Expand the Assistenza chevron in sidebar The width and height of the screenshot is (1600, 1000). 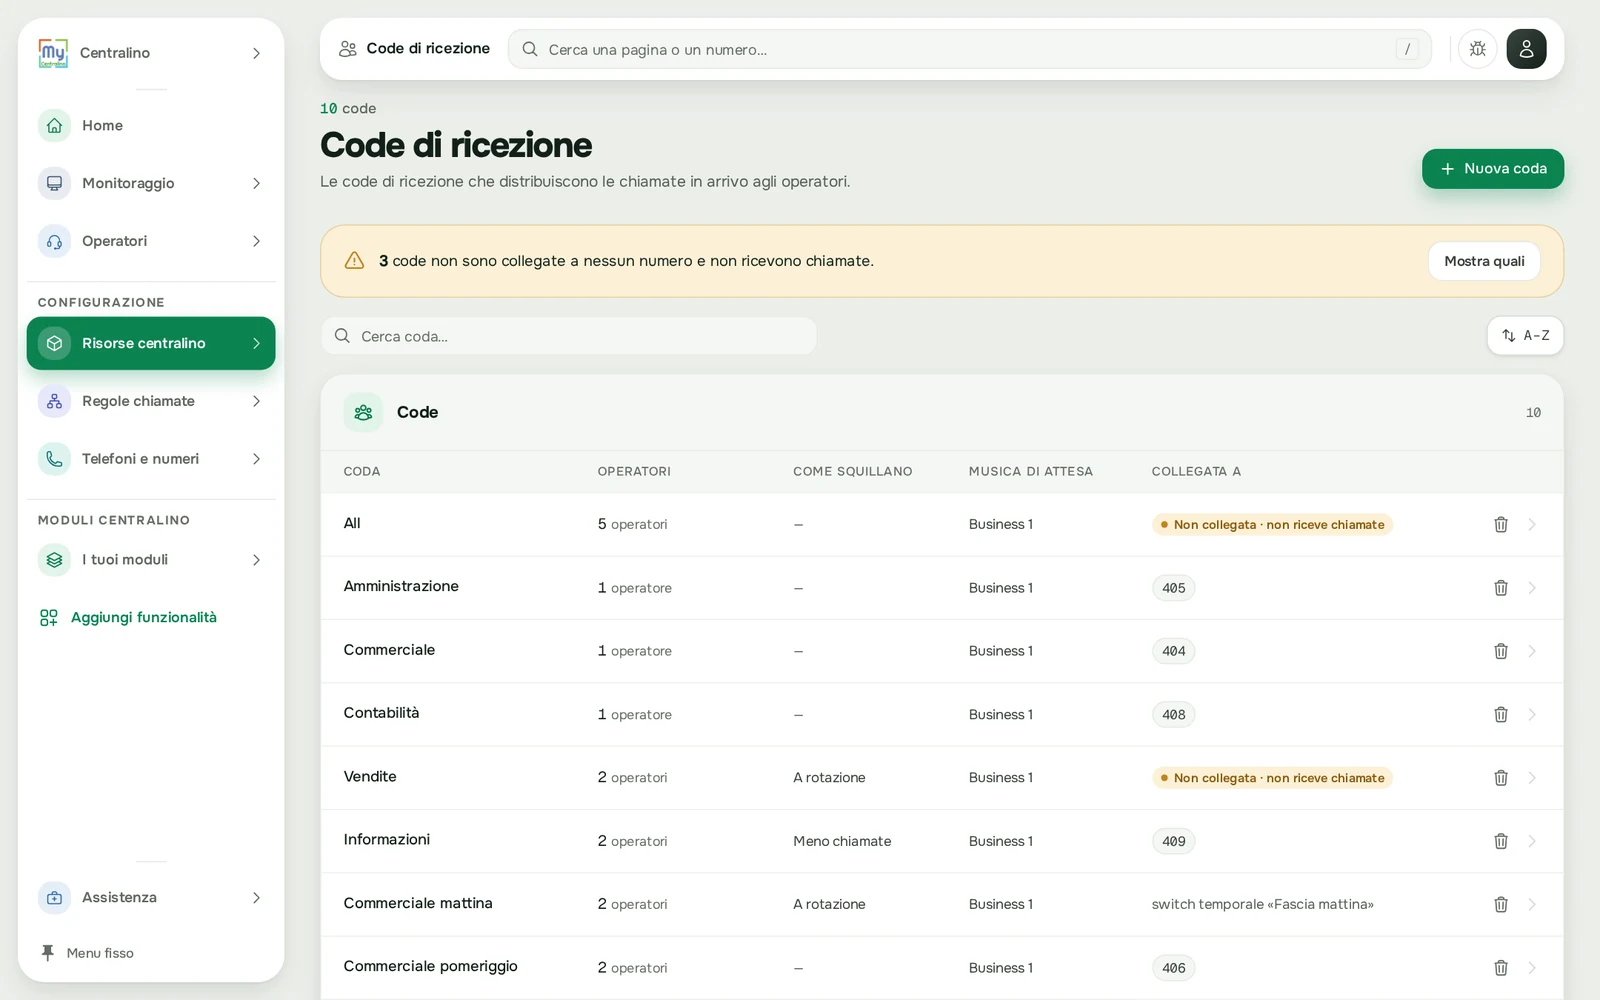[x=256, y=898]
